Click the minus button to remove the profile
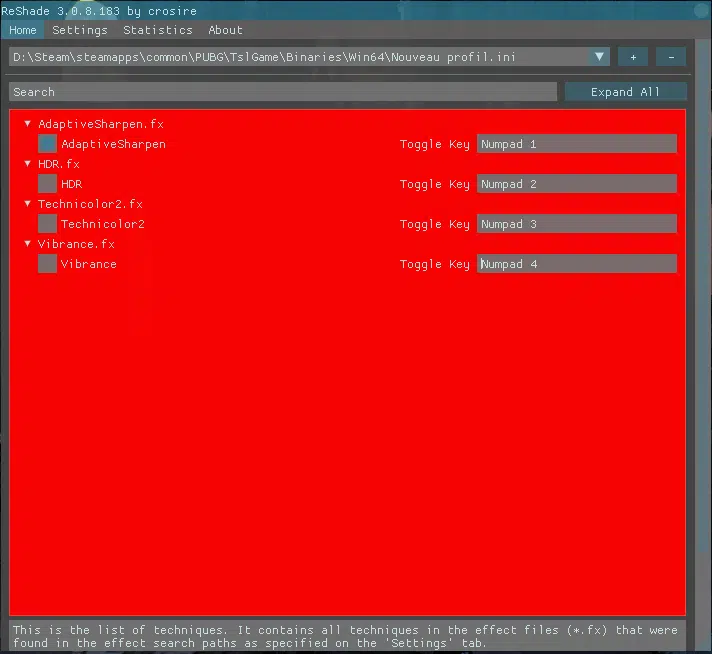The height and width of the screenshot is (654, 712). pyautogui.click(x=671, y=57)
